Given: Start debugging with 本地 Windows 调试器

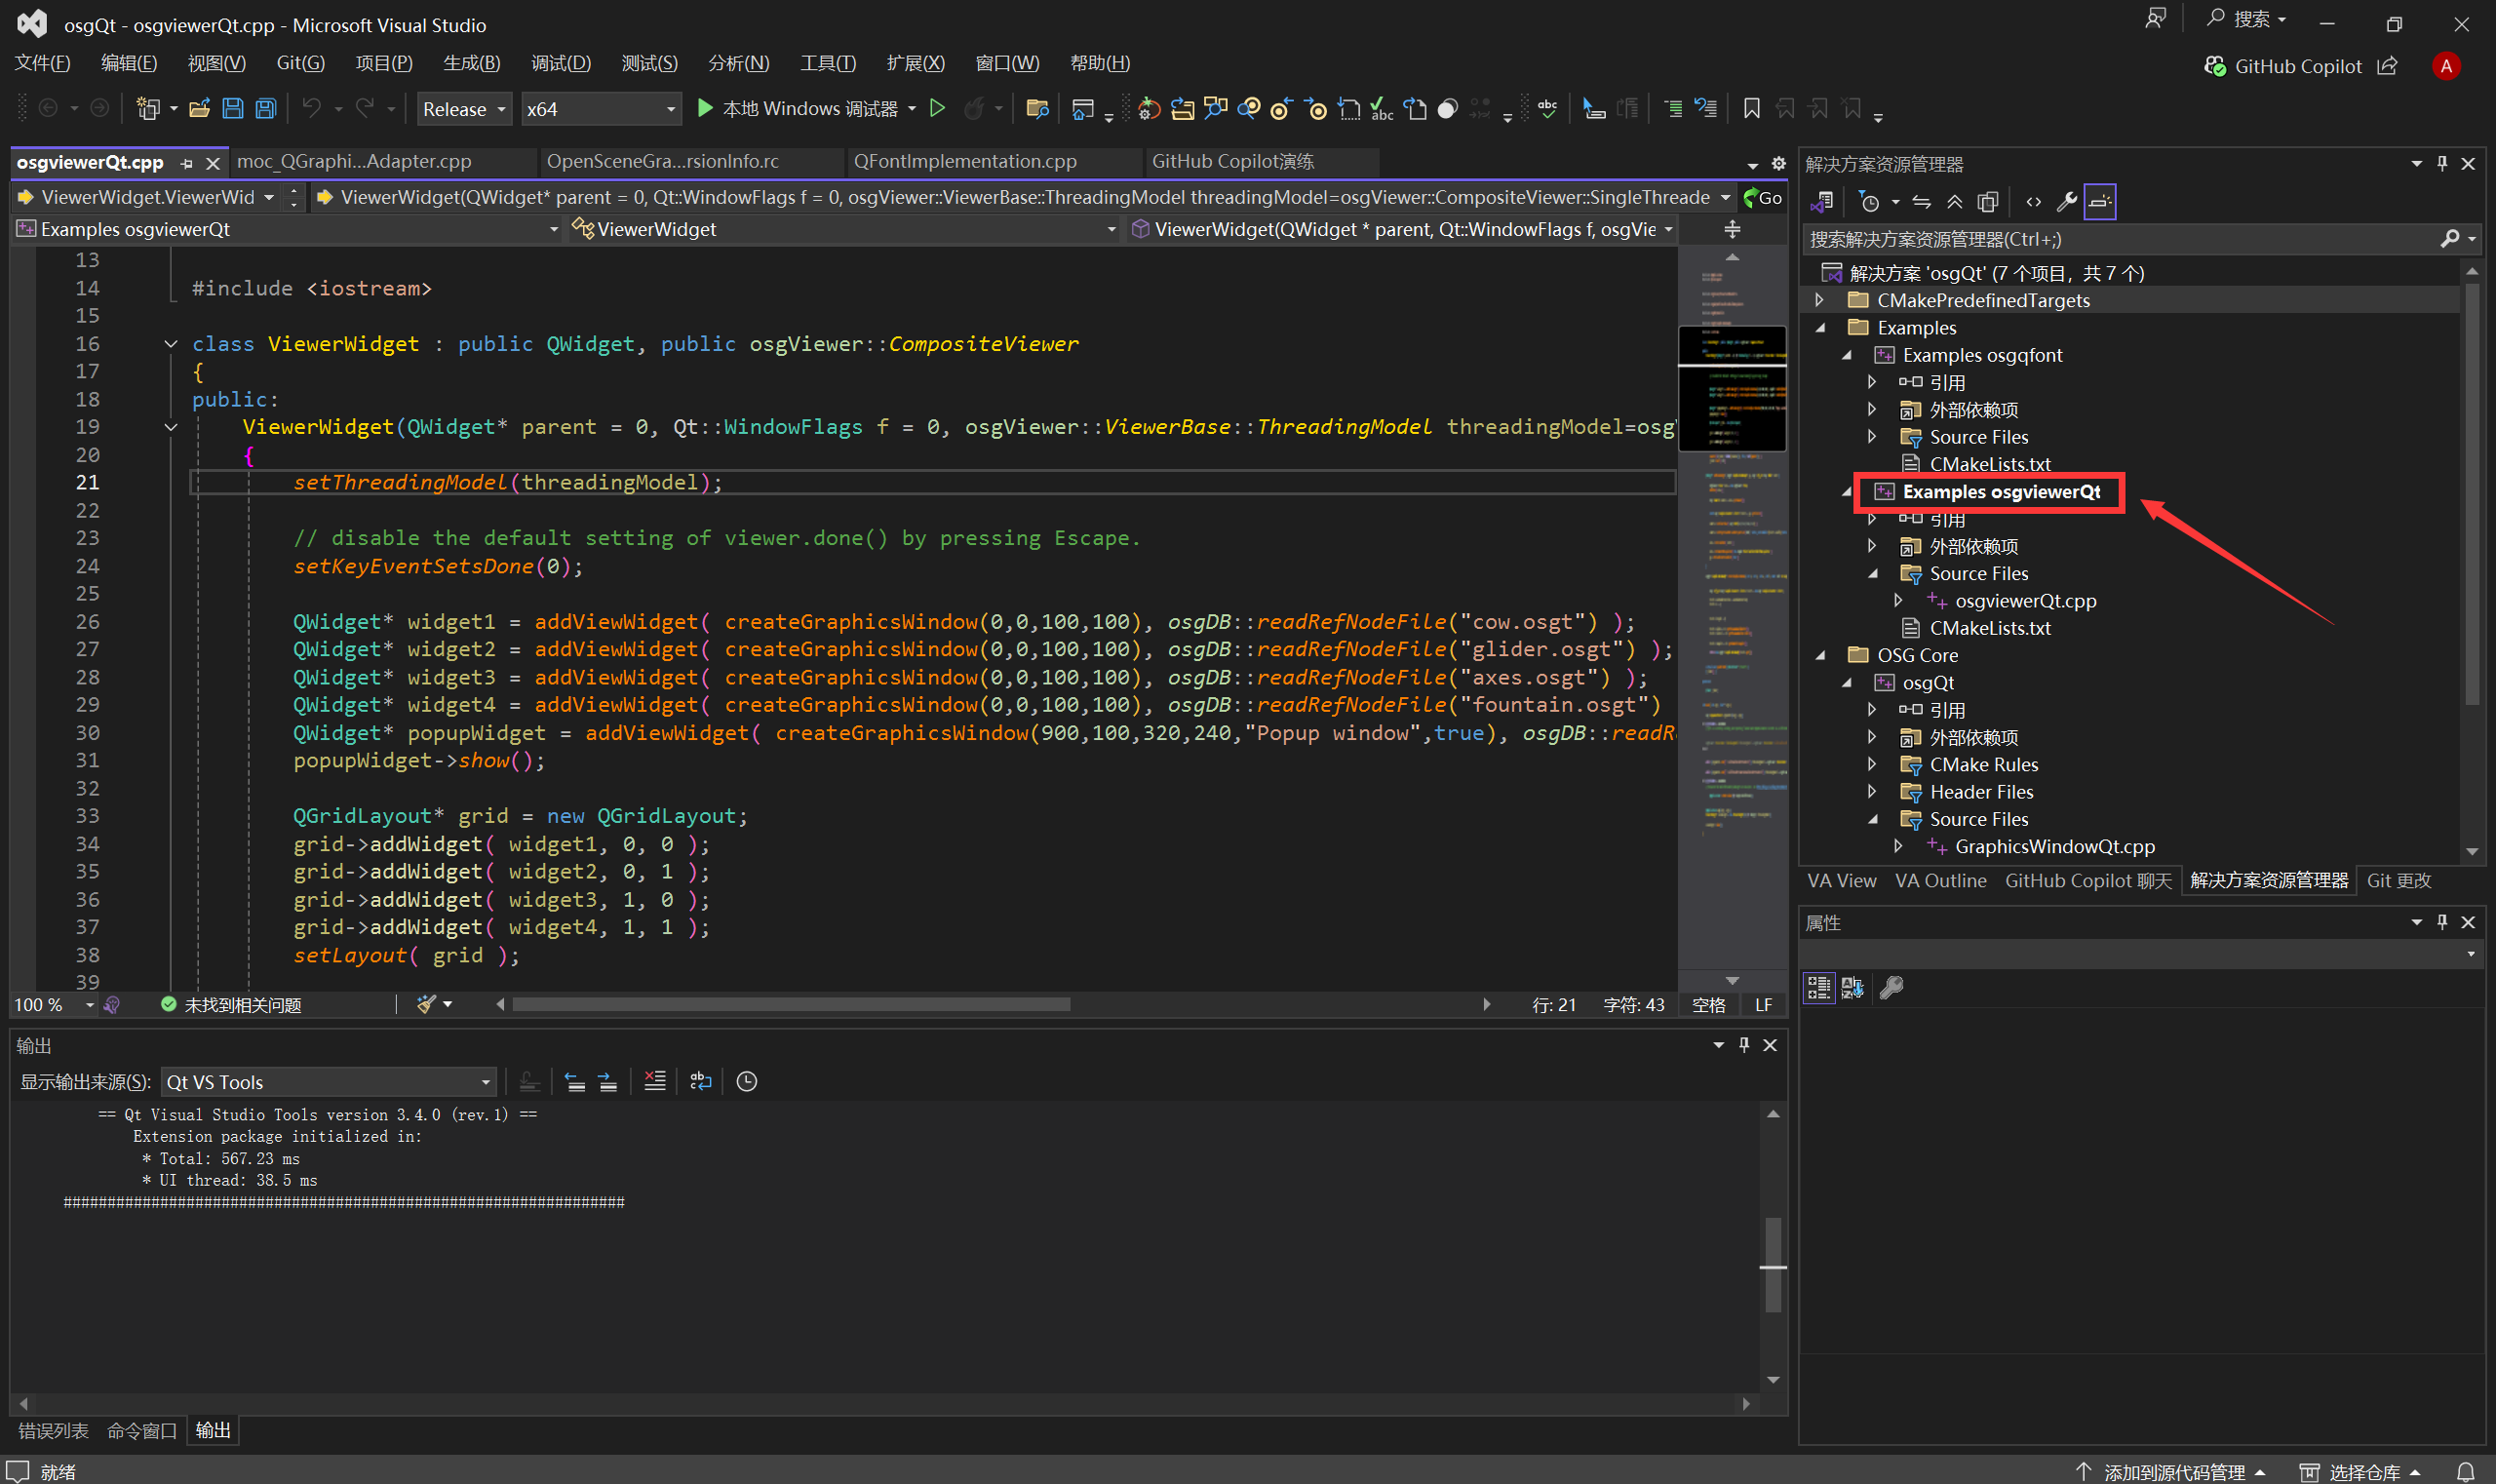Looking at the screenshot, I should coord(797,108).
